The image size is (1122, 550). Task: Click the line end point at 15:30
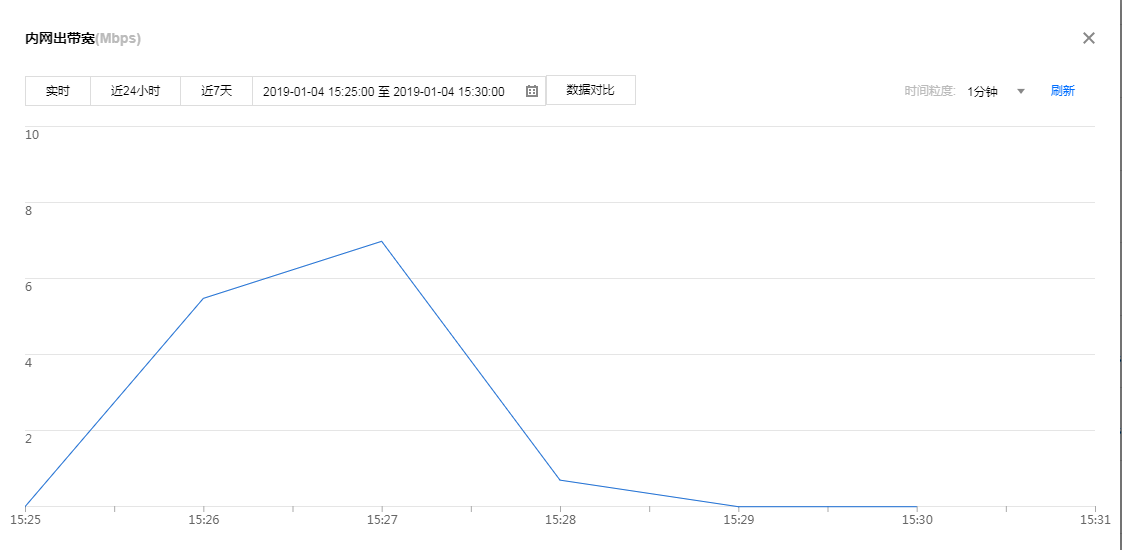[x=917, y=507]
